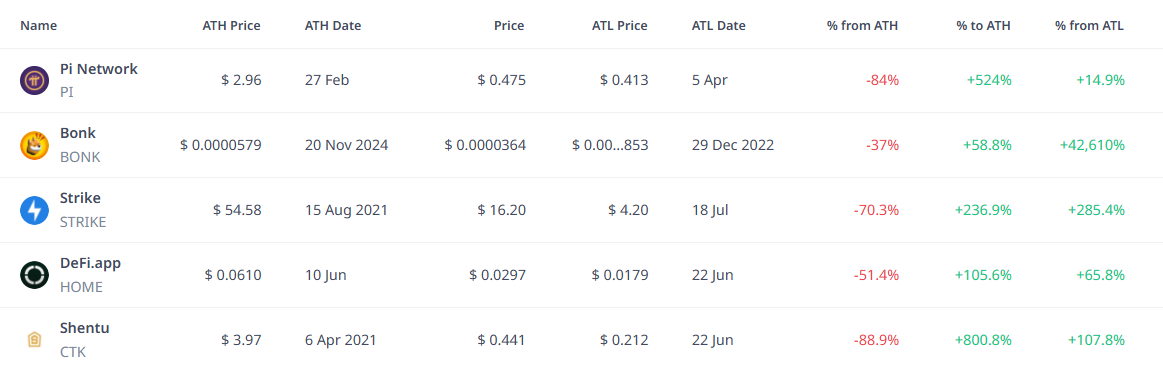Sort by the ATH Price column header
This screenshot has width=1163, height=371.
(x=231, y=25)
